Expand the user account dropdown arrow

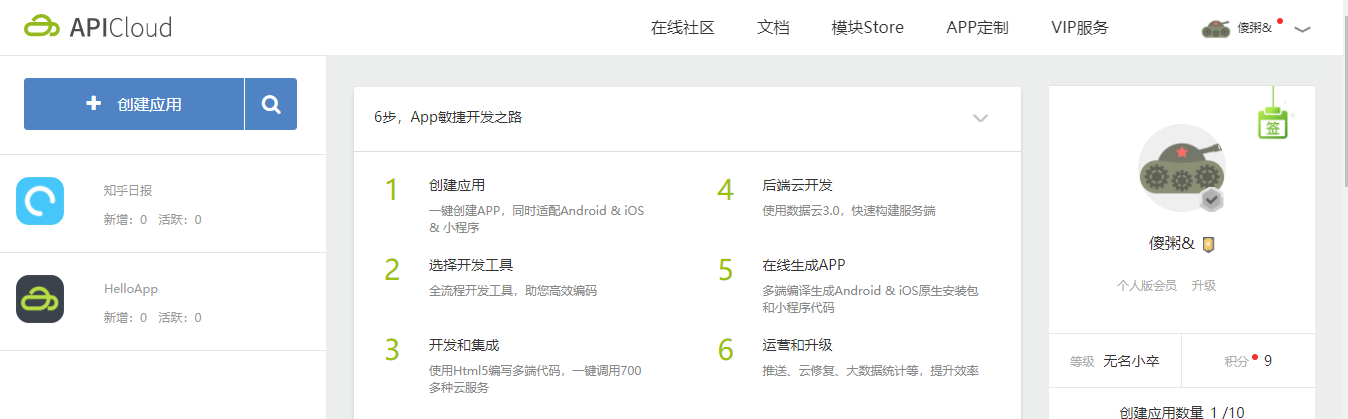tap(1302, 29)
